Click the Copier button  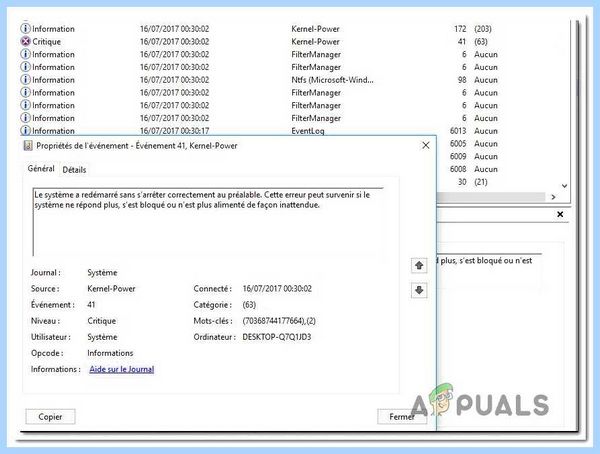tap(50, 416)
